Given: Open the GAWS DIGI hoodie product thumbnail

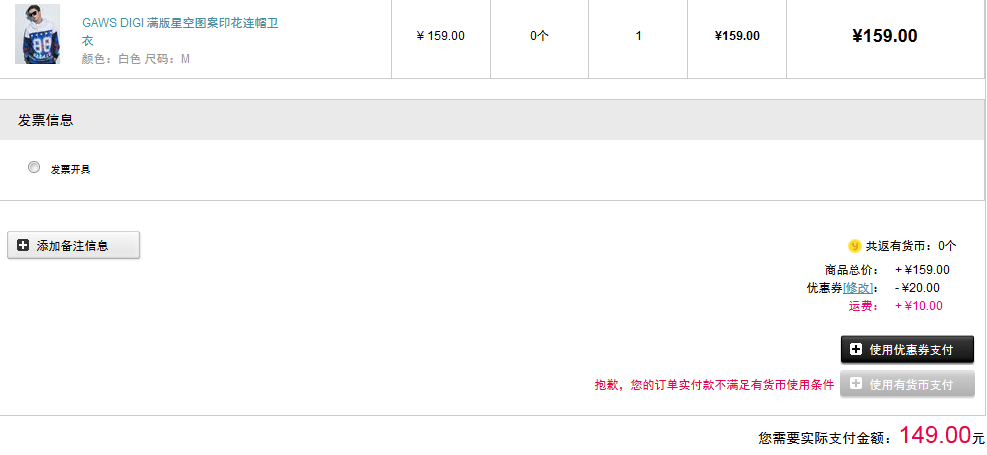Looking at the screenshot, I should tap(37, 34).
